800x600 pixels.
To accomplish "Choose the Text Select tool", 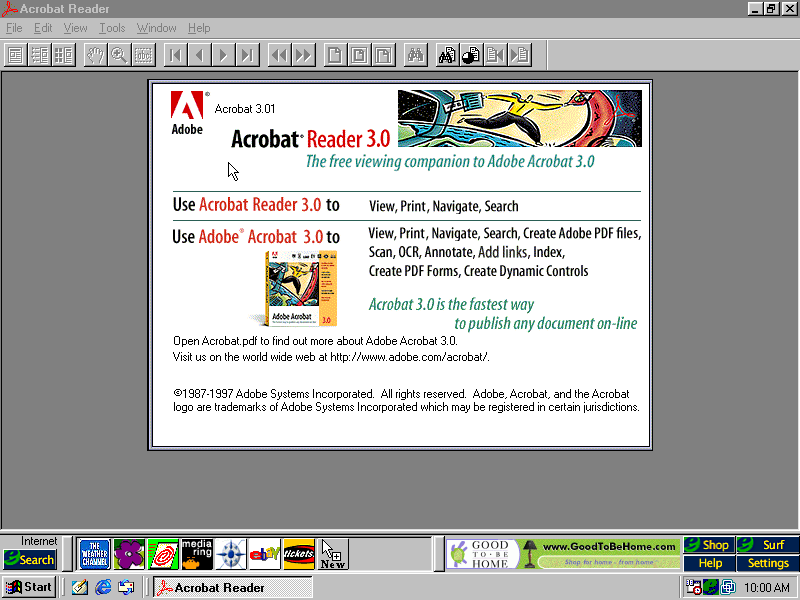I will (x=143, y=55).
